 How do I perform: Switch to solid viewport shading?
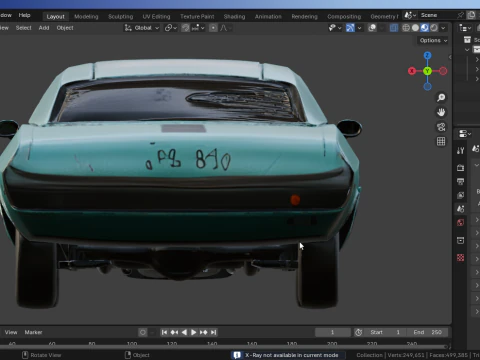415,28
